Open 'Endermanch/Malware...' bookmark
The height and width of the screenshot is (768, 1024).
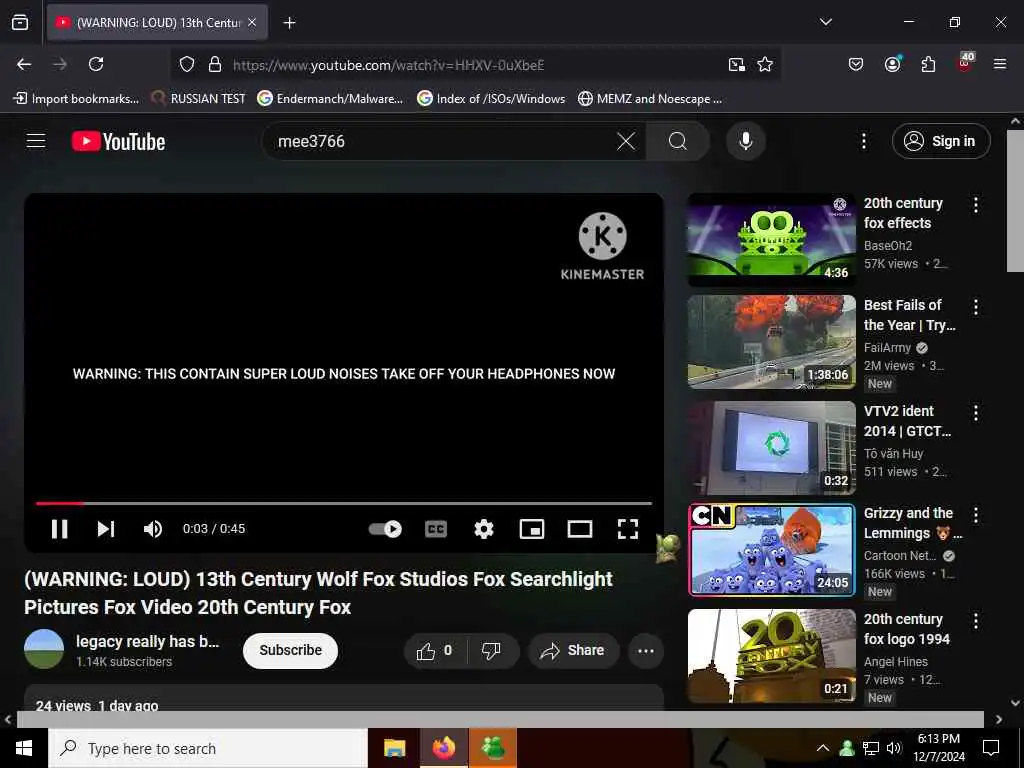click(330, 99)
